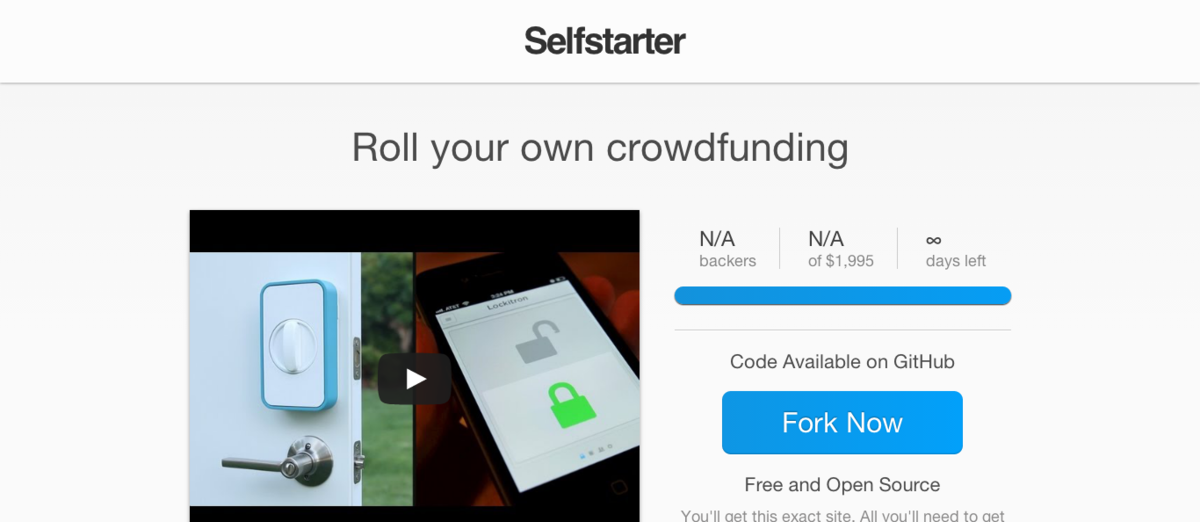Play the Lockitron video
This screenshot has width=1200, height=522.
coord(414,378)
